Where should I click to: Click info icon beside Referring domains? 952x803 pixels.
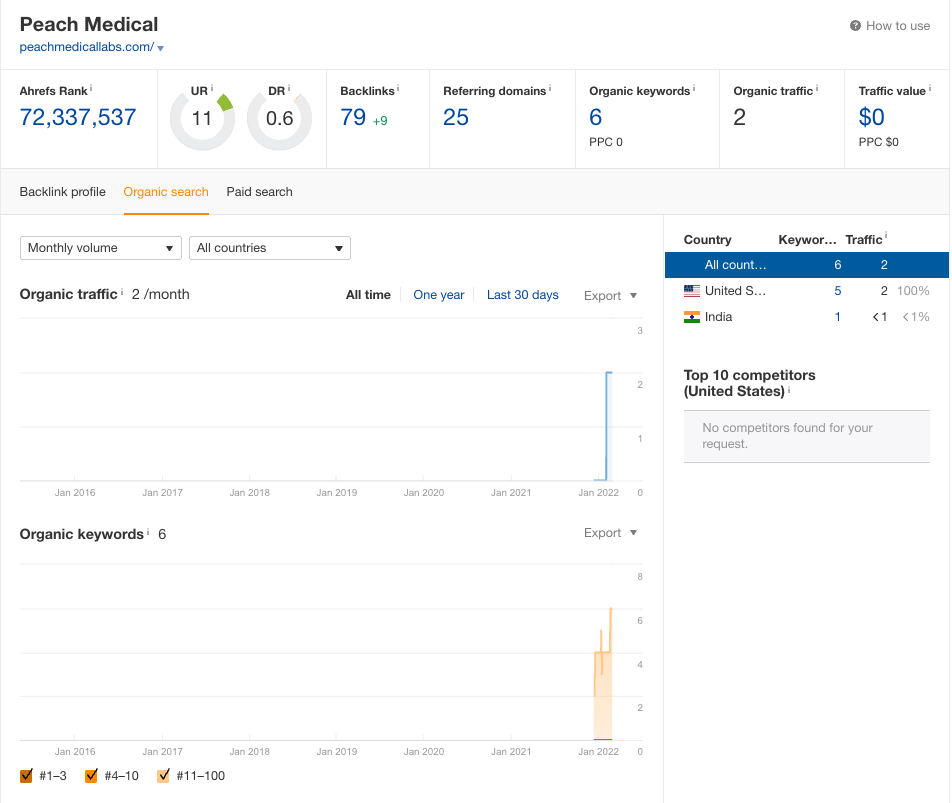(x=550, y=89)
